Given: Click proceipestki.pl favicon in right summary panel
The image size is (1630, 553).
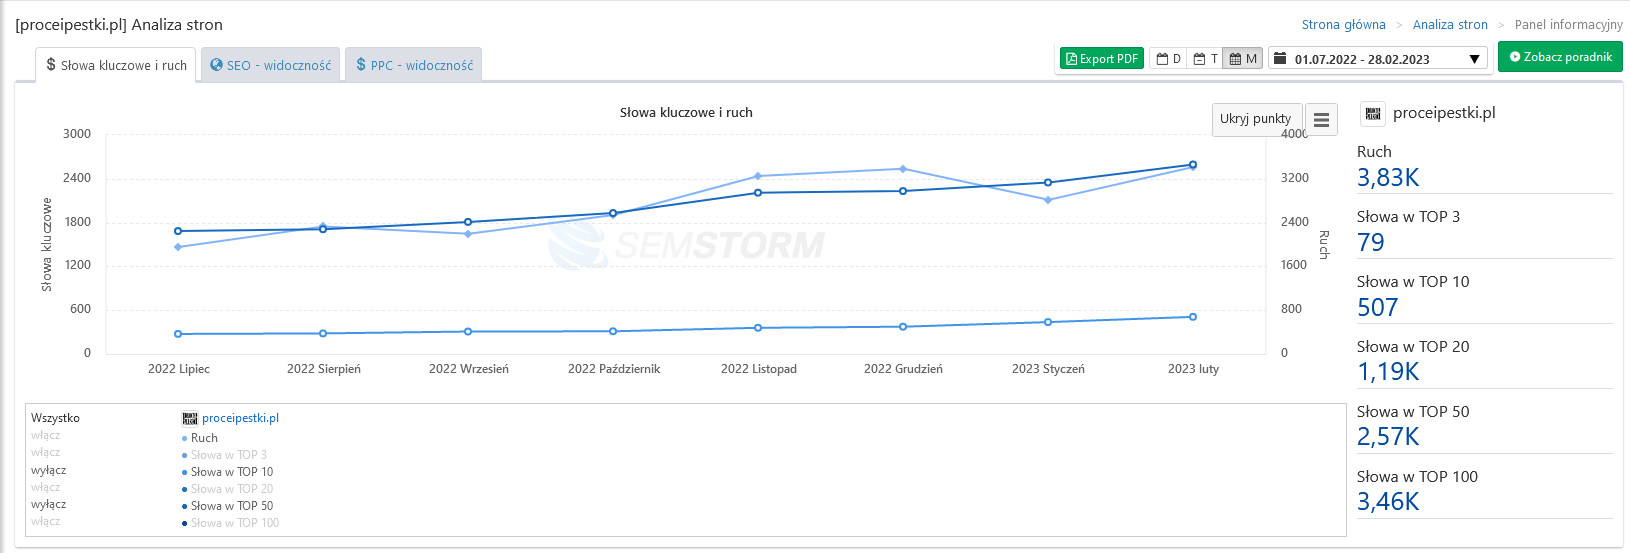Looking at the screenshot, I should tap(1373, 114).
